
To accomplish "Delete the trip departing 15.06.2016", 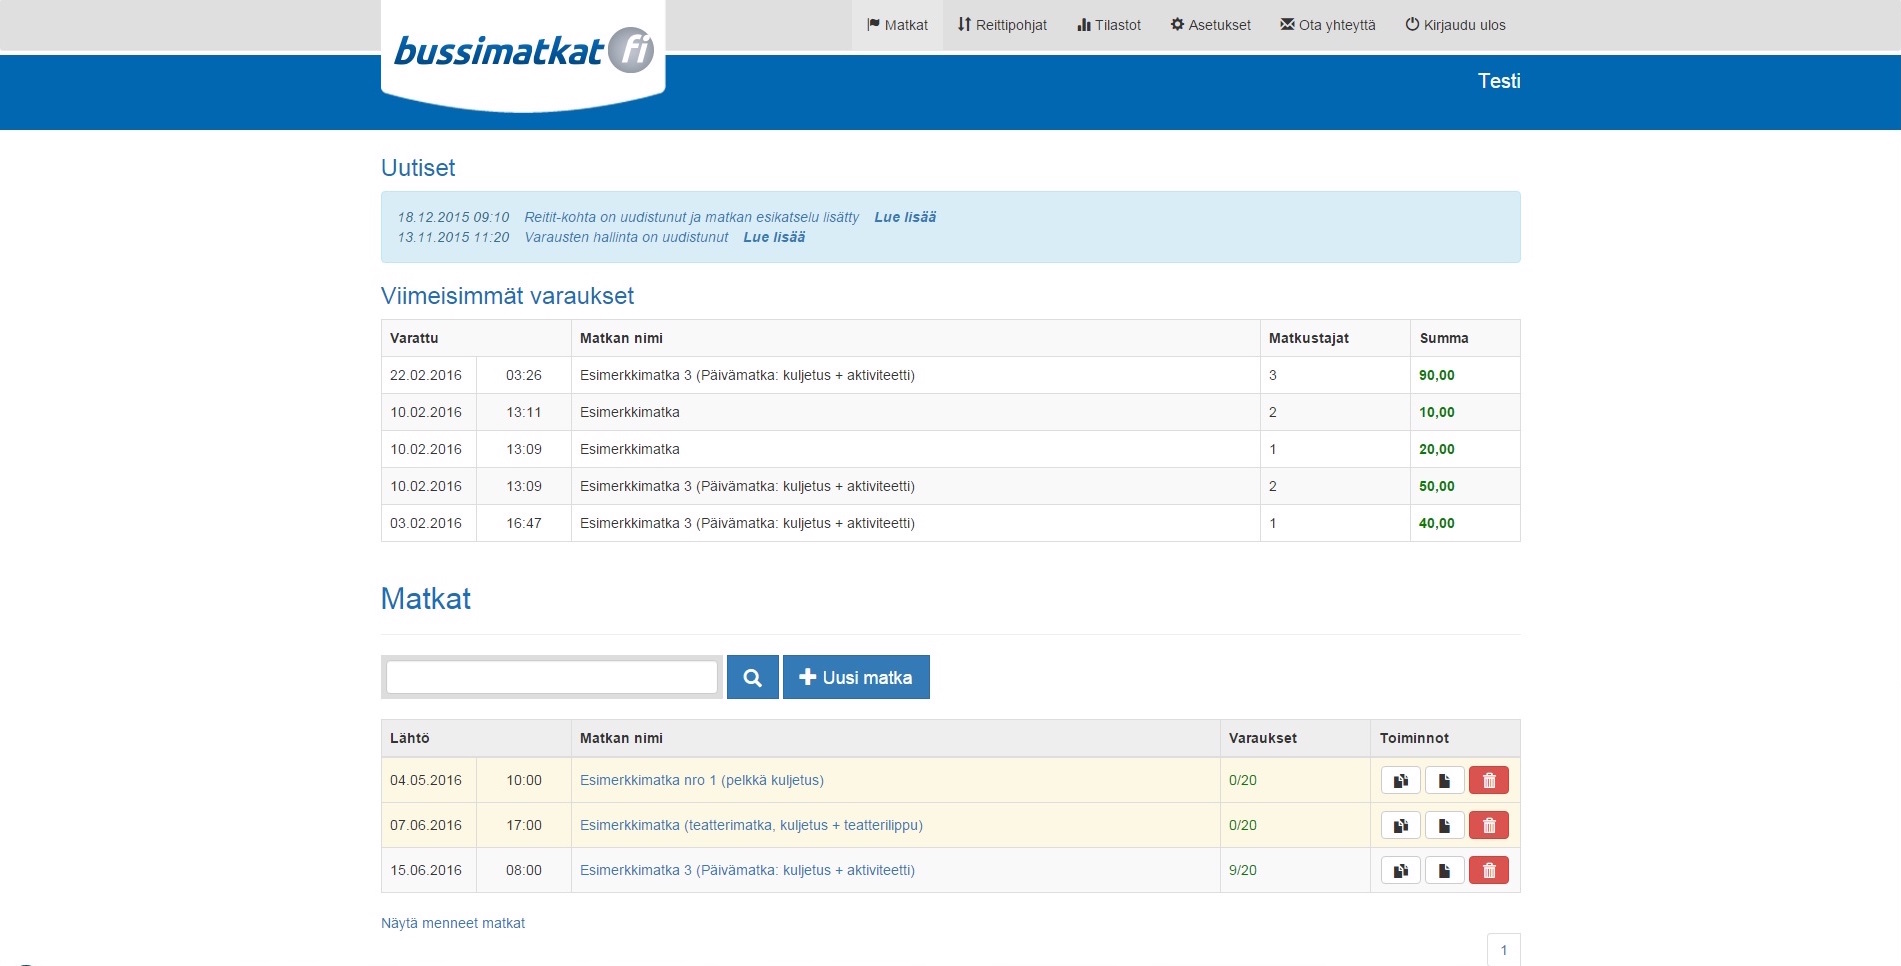I will click(x=1488, y=870).
